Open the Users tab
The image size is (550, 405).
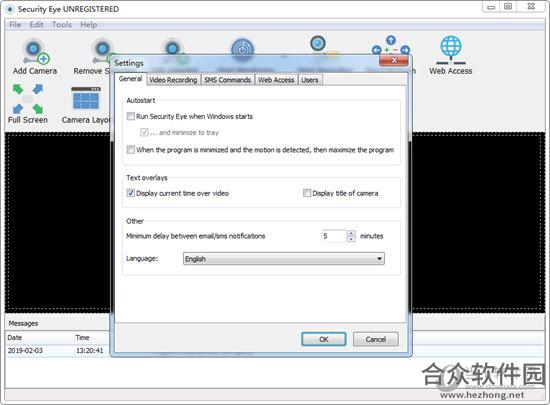310,80
